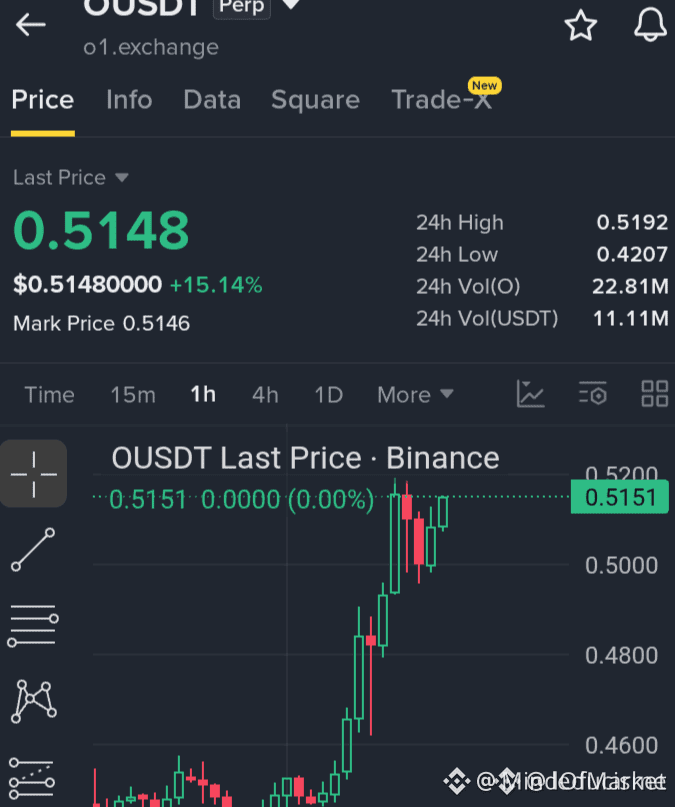675x807 pixels.
Task: Open the Square tab
Action: click(315, 100)
